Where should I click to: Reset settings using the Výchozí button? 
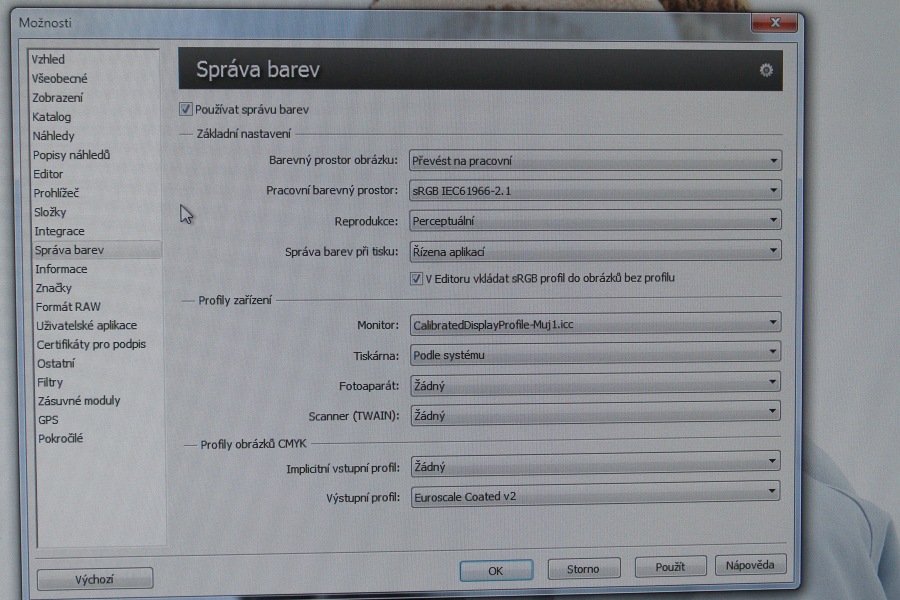tap(94, 579)
